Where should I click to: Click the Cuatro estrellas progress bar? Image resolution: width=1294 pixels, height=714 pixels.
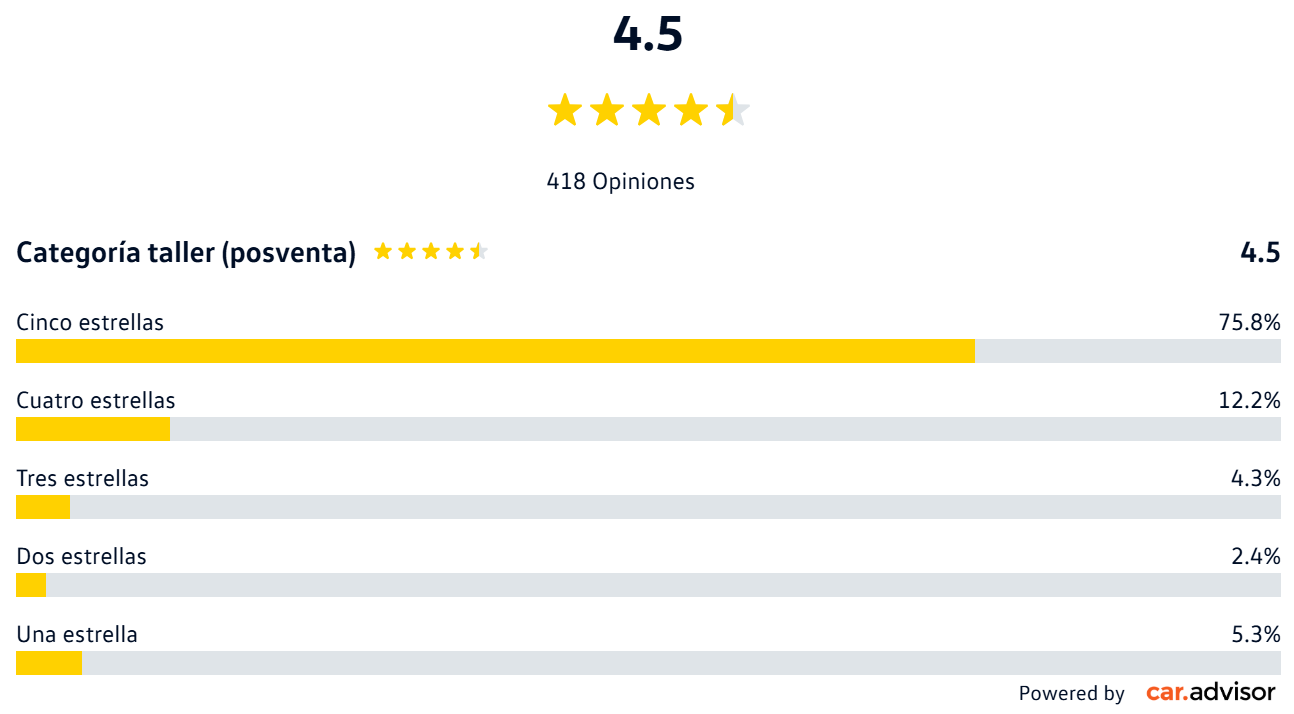tap(648, 429)
